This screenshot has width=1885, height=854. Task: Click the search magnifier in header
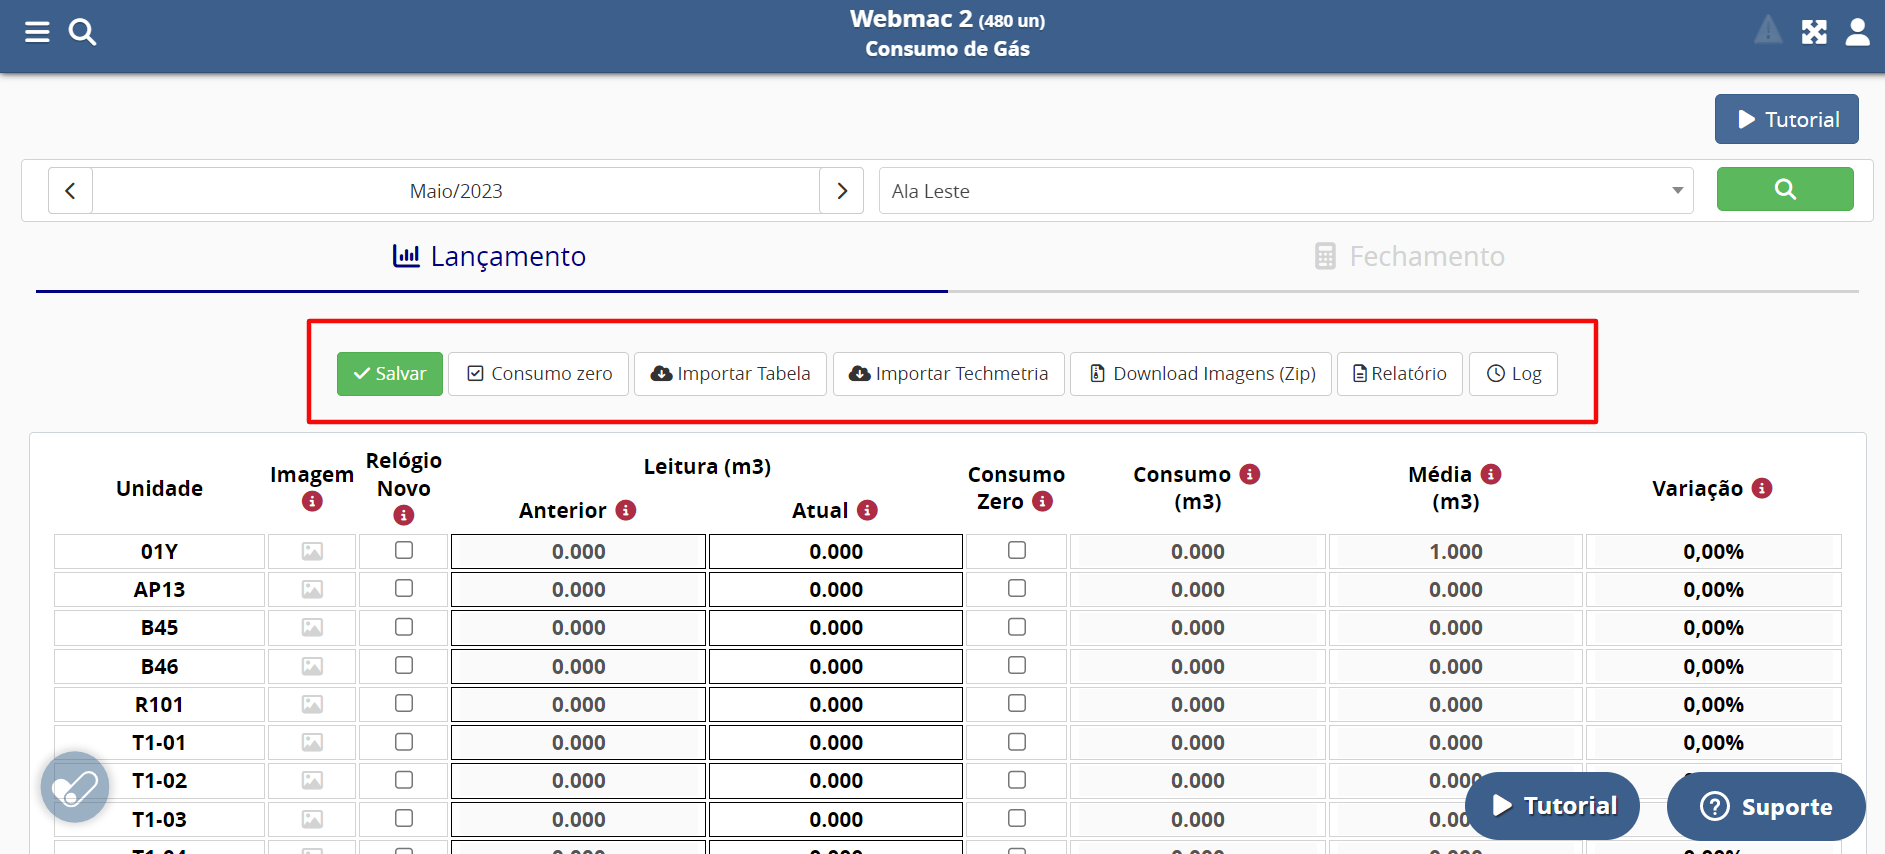[82, 33]
